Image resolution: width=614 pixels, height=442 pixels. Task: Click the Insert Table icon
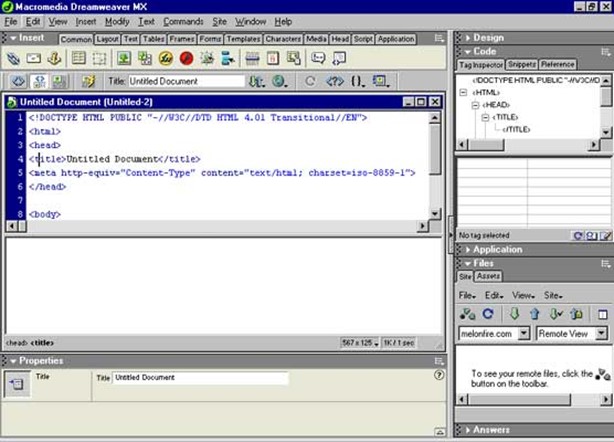click(79, 58)
